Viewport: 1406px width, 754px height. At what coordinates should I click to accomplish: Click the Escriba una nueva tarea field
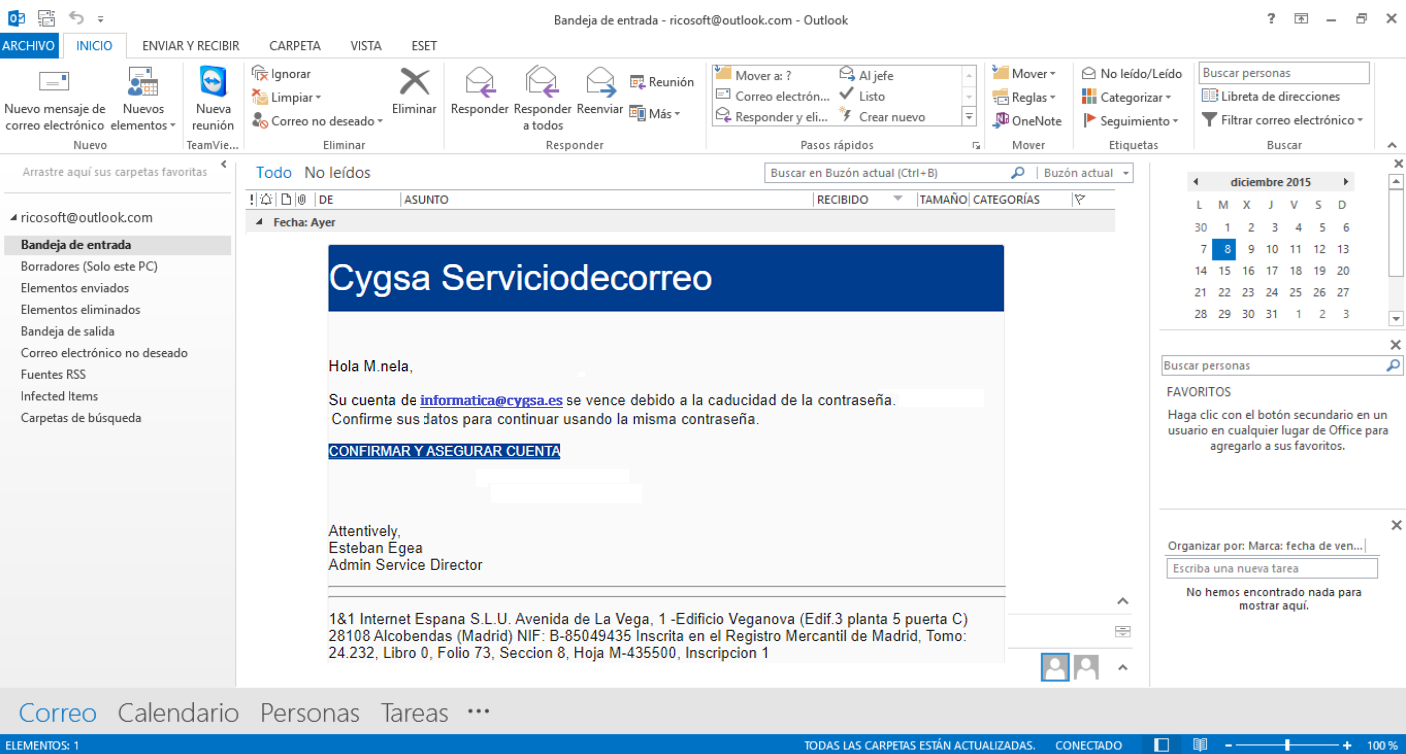[1271, 568]
